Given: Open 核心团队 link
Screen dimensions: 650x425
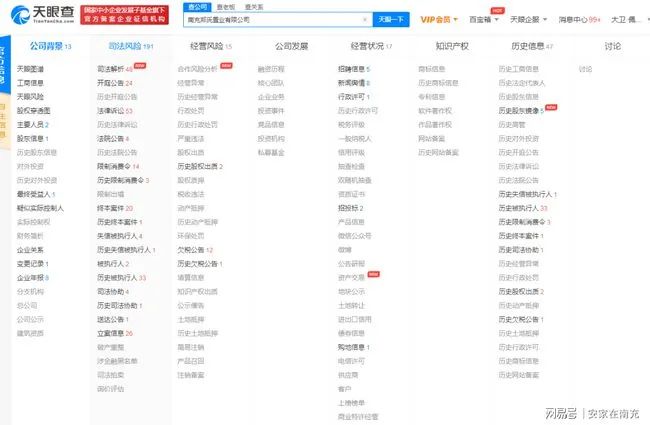Looking at the screenshot, I should [x=271, y=83].
